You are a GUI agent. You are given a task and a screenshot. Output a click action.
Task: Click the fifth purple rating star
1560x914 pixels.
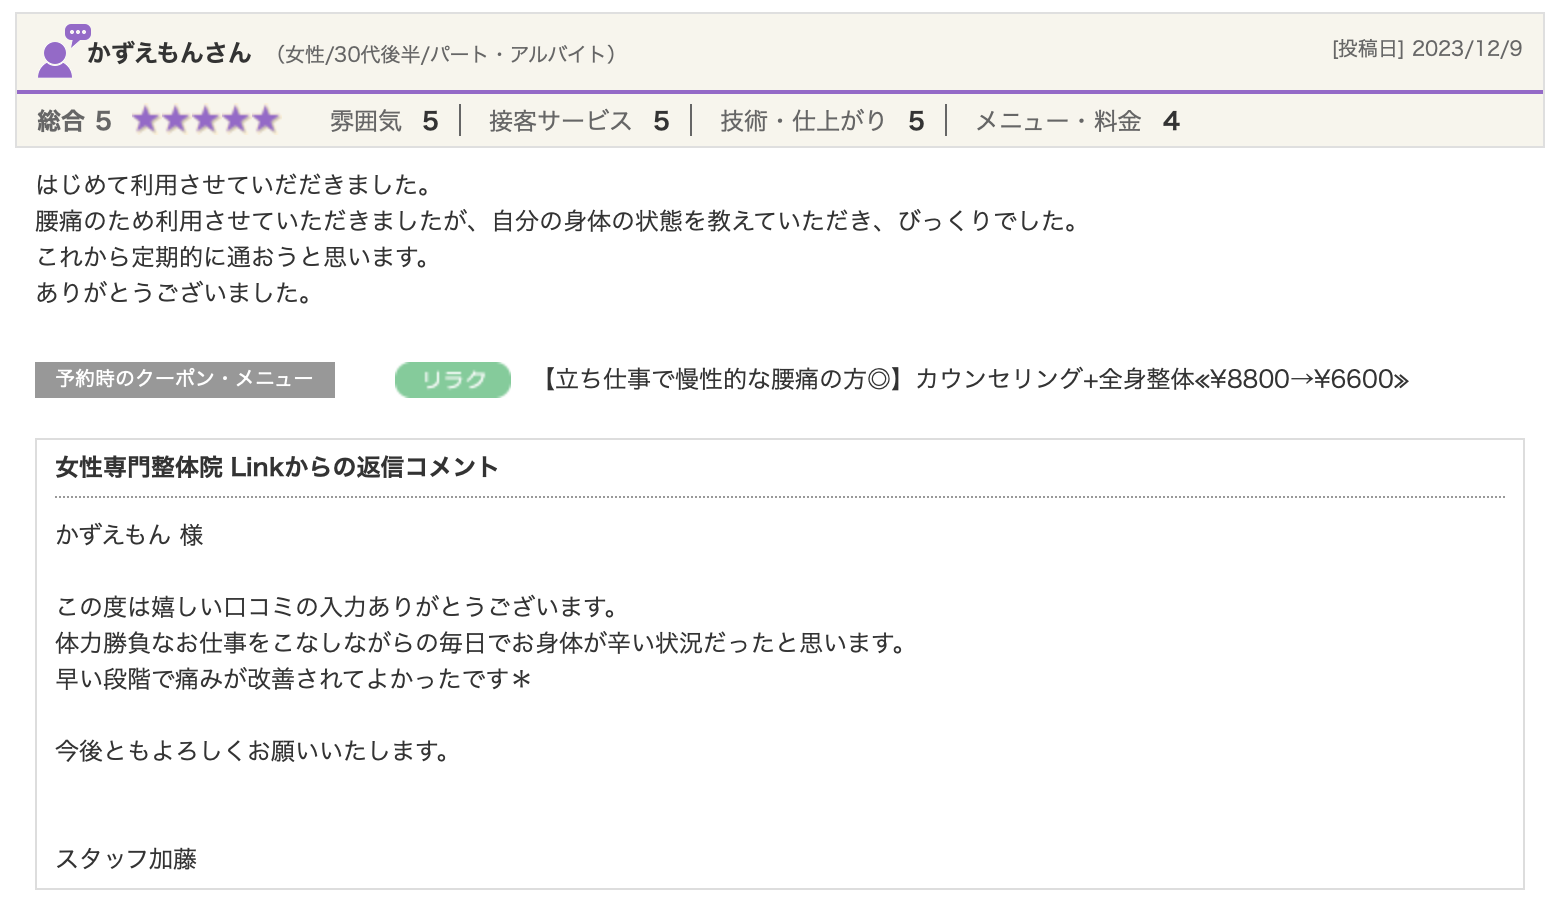tap(265, 120)
